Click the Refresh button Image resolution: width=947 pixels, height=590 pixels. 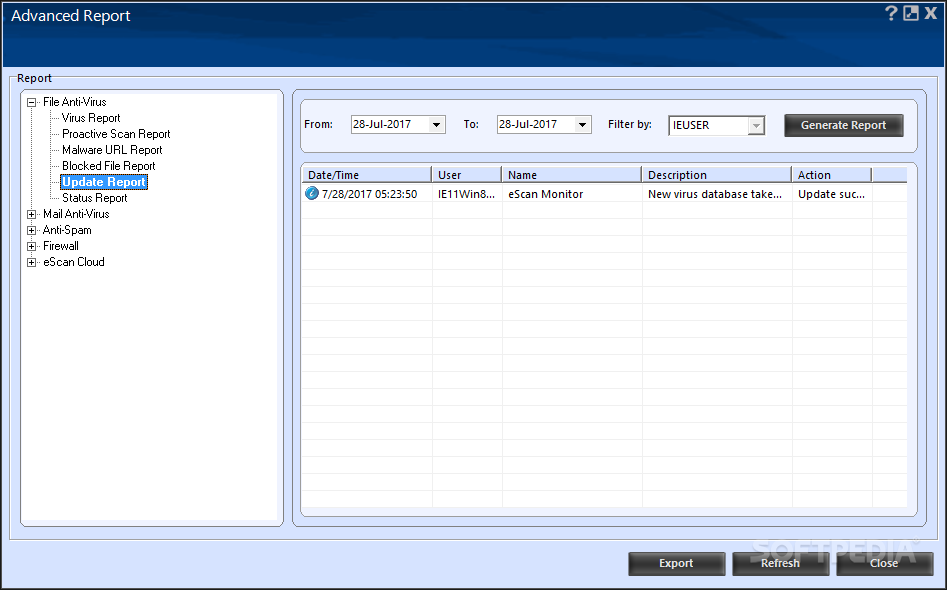pyautogui.click(x=780, y=563)
